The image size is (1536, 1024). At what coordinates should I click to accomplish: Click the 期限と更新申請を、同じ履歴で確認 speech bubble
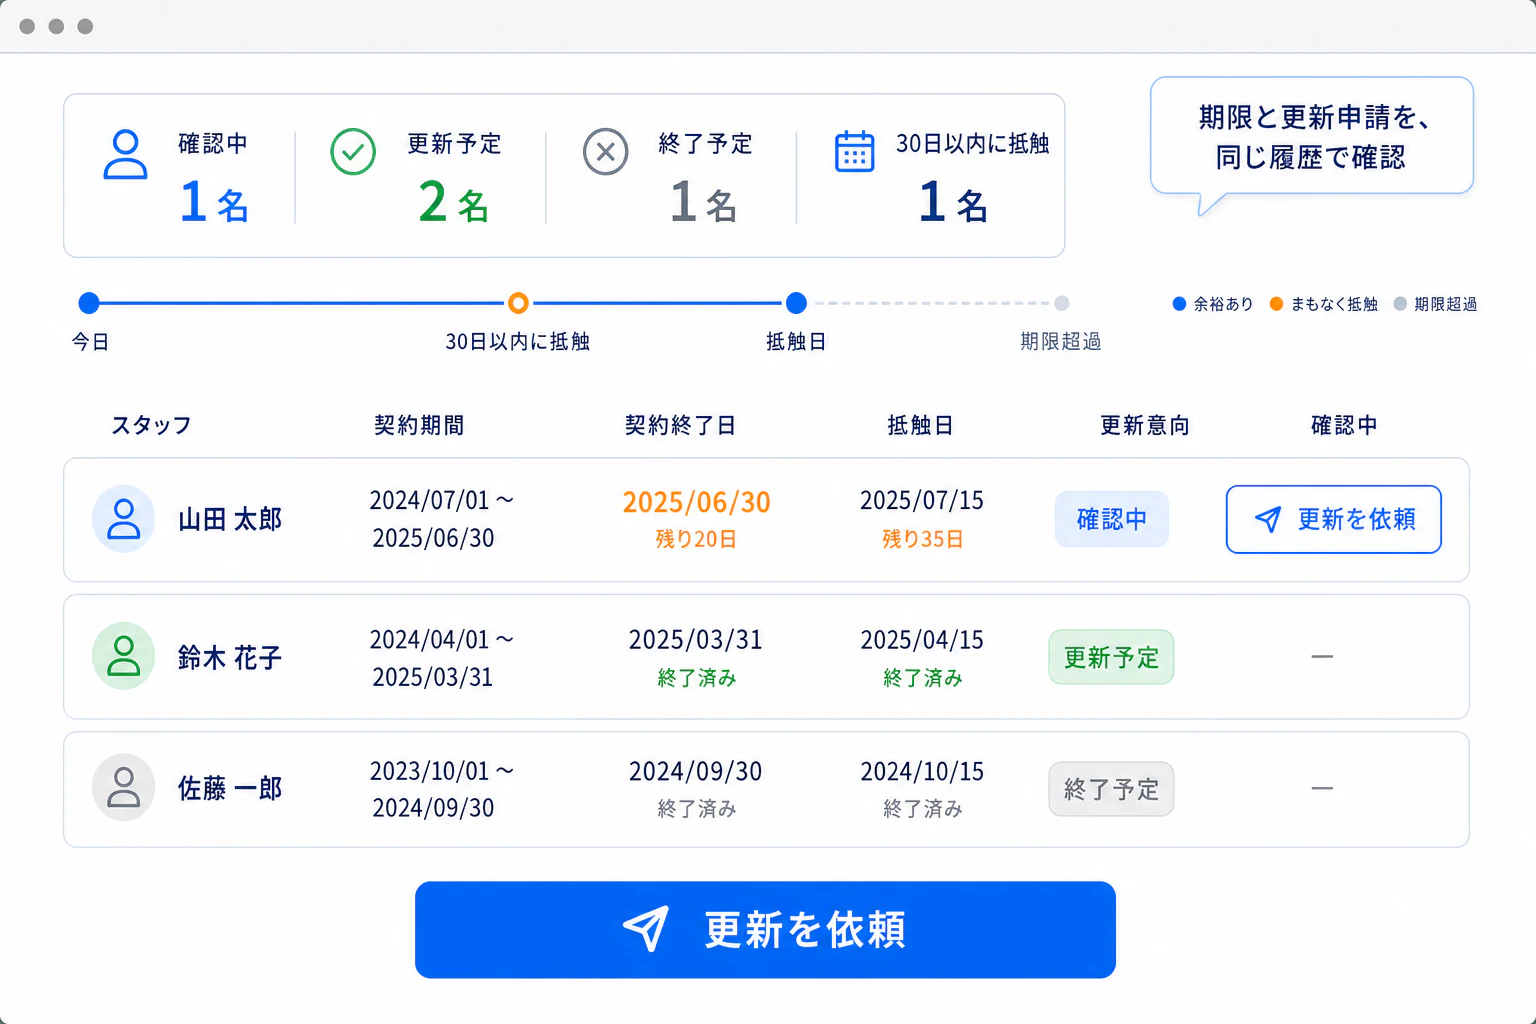pyautogui.click(x=1311, y=137)
